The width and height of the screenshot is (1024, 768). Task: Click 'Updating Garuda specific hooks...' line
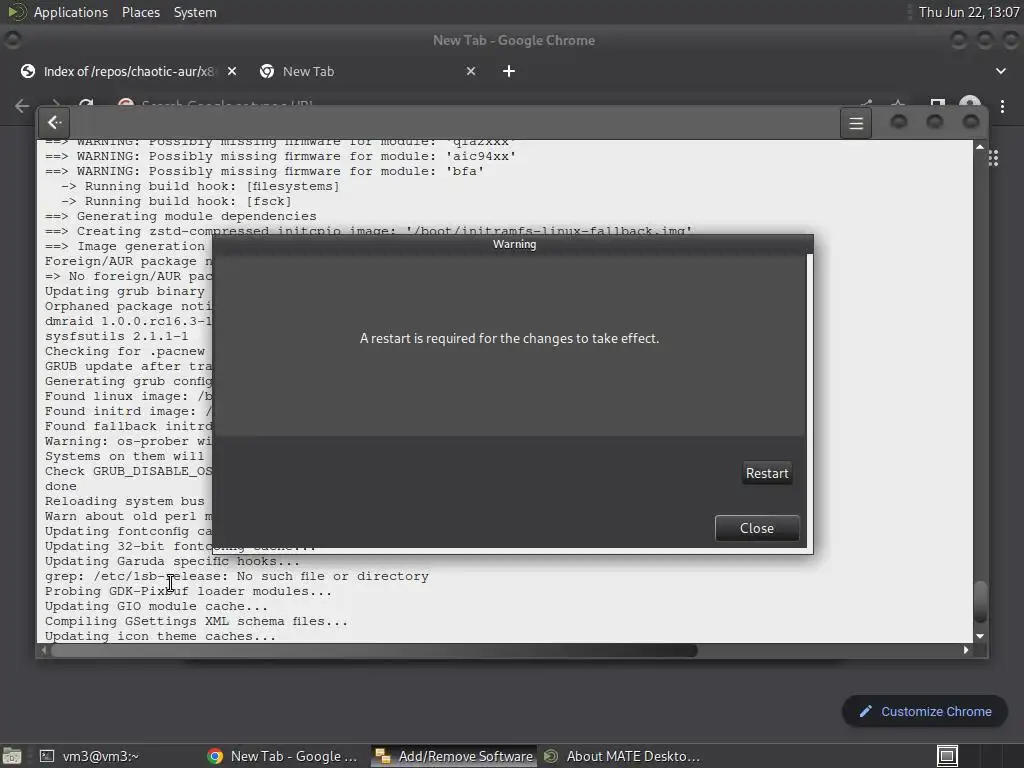click(172, 561)
